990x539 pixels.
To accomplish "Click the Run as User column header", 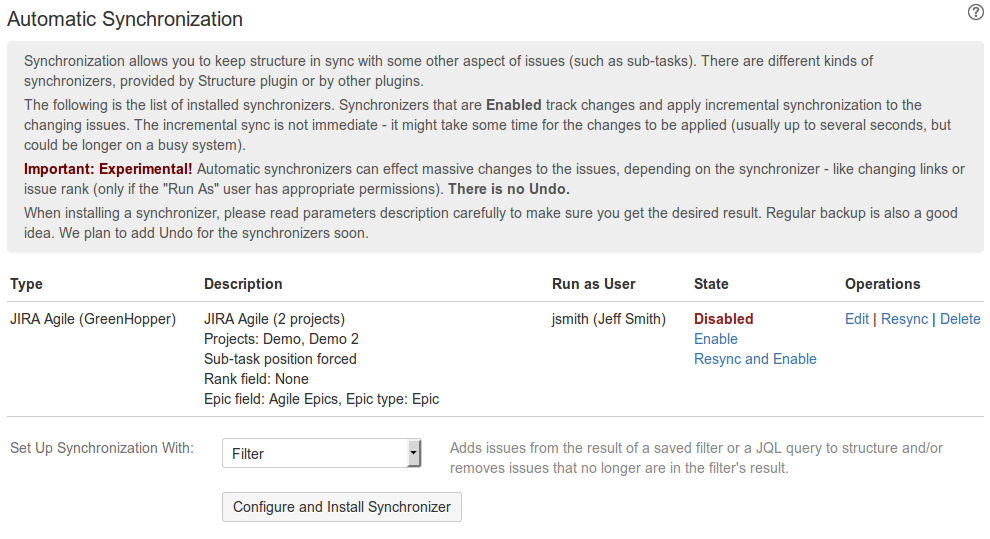I will pyautogui.click(x=594, y=284).
